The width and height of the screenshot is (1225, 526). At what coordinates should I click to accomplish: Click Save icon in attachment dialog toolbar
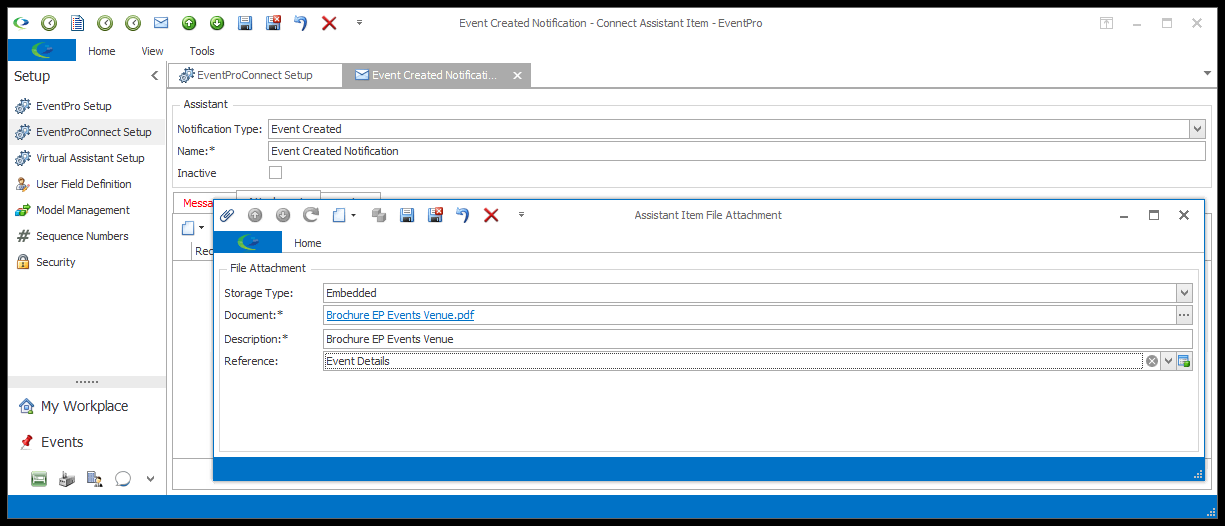[x=407, y=215]
